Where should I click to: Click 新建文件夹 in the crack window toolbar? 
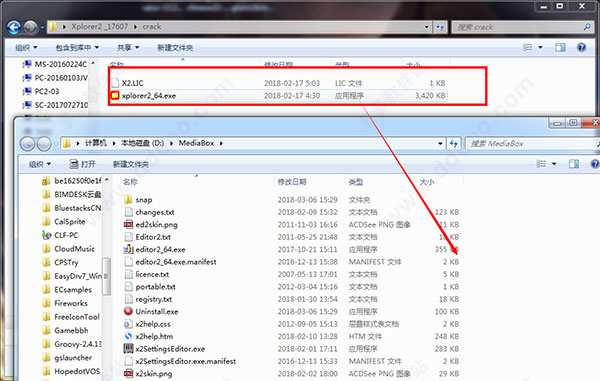coord(175,47)
